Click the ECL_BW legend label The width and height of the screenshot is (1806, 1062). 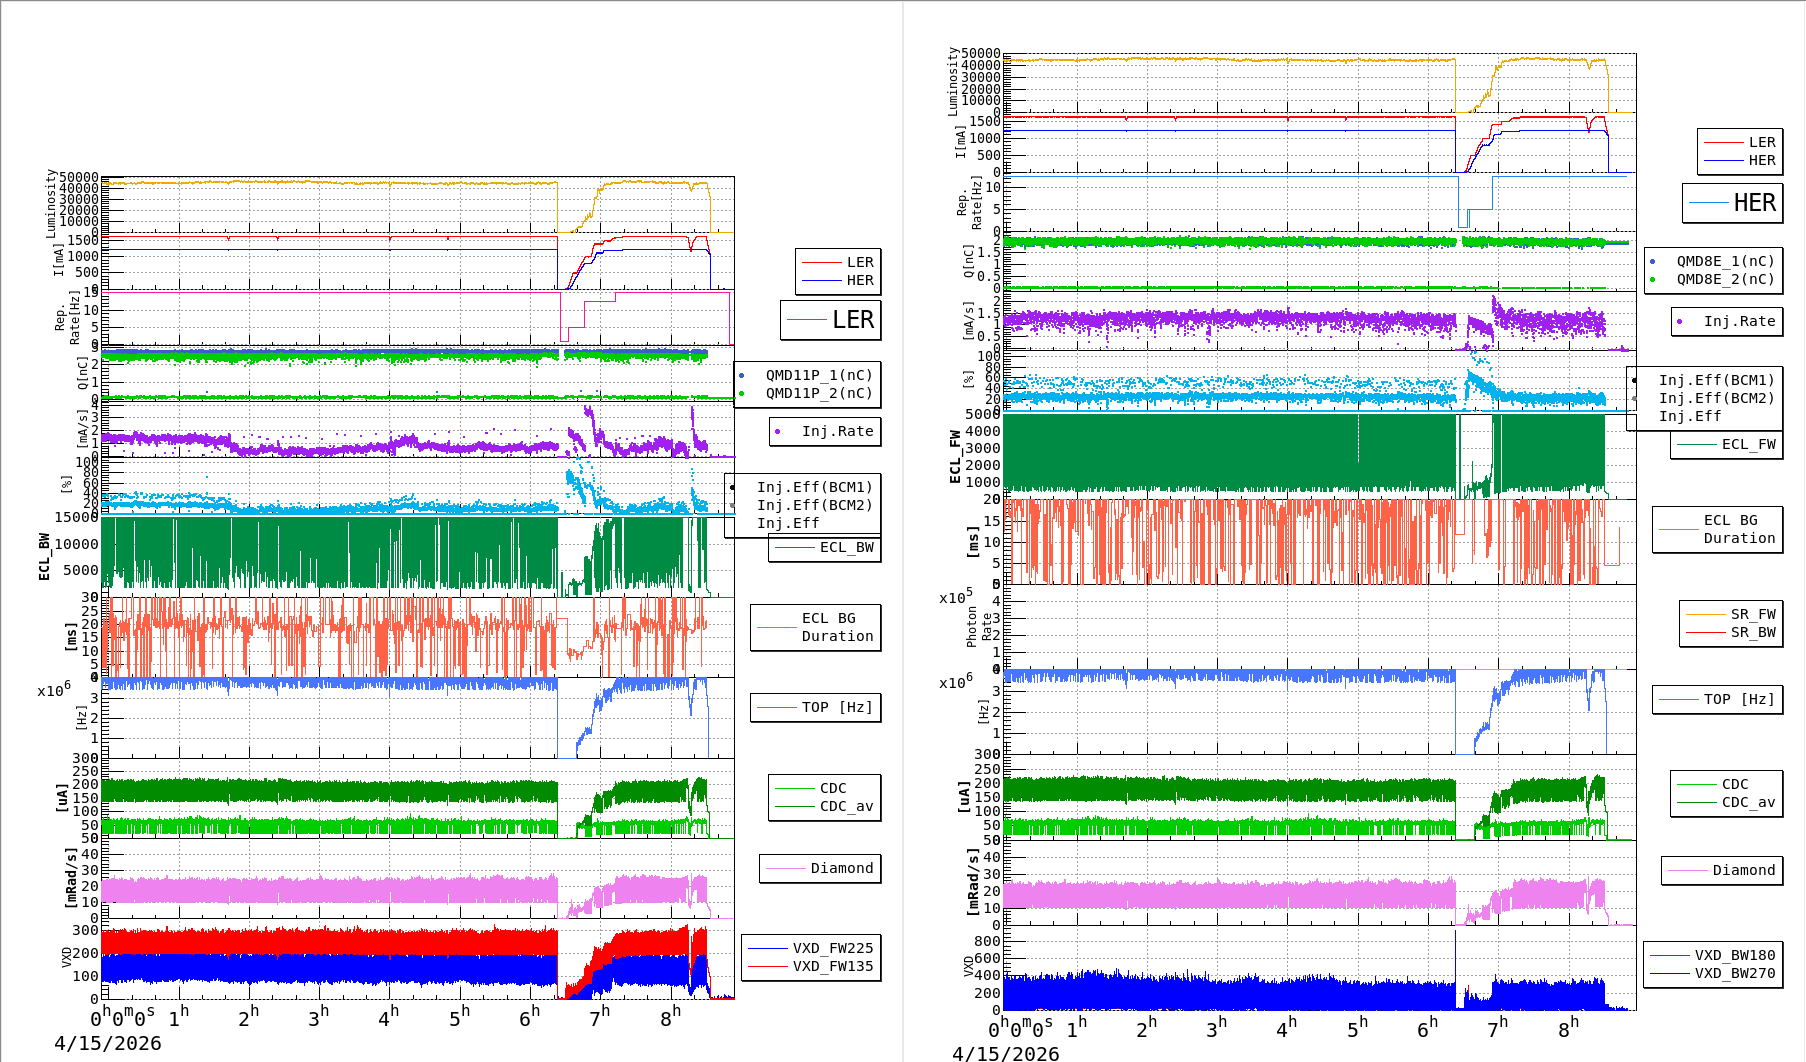click(x=846, y=548)
